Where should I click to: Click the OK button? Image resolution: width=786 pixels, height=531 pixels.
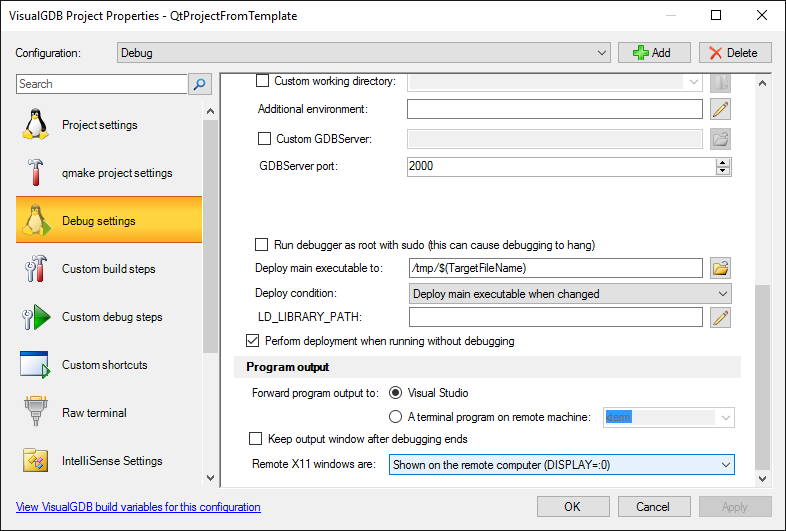tap(573, 506)
